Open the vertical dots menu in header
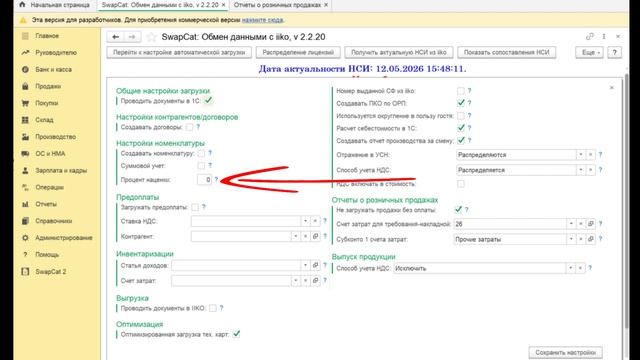Screen dimensions: 640x360 604,36
